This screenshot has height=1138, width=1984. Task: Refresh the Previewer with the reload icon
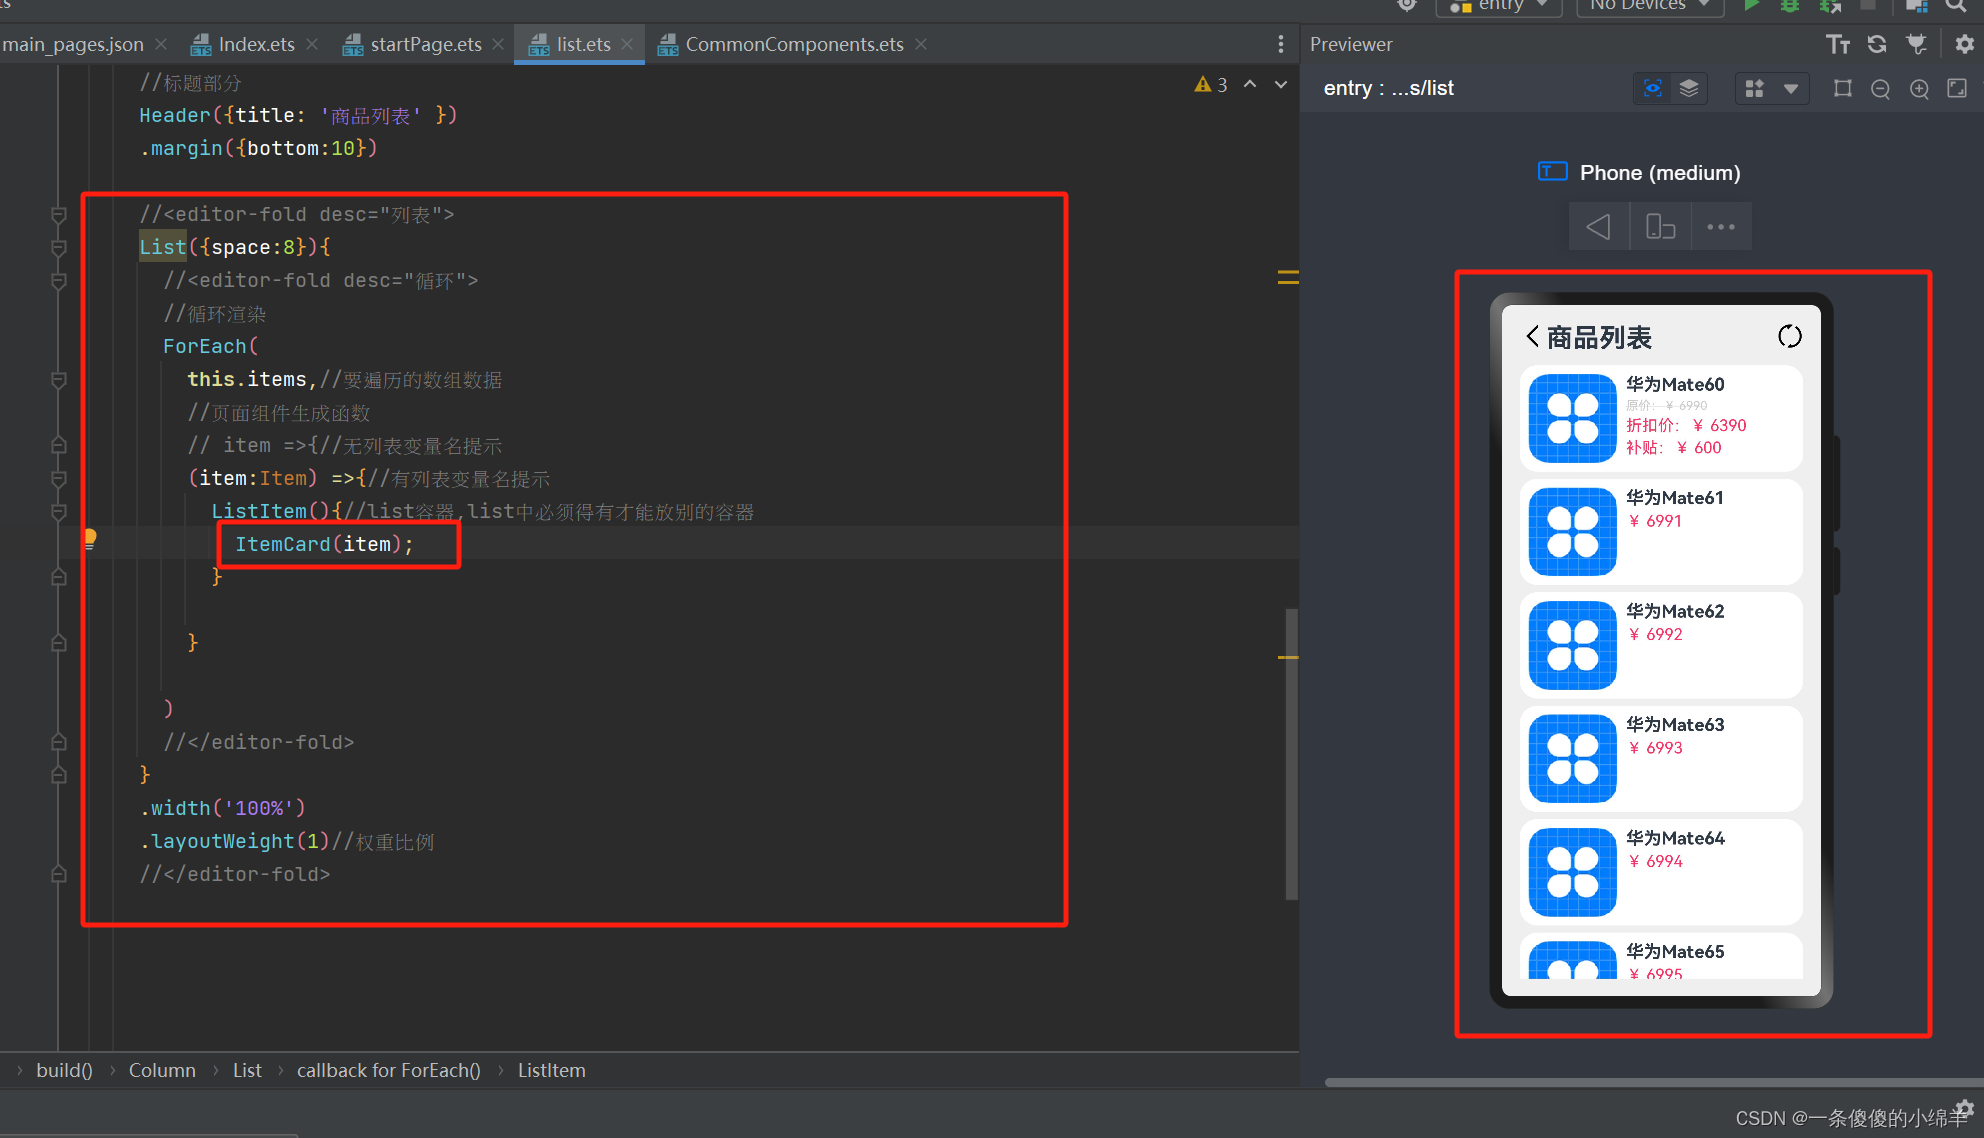pyautogui.click(x=1877, y=44)
